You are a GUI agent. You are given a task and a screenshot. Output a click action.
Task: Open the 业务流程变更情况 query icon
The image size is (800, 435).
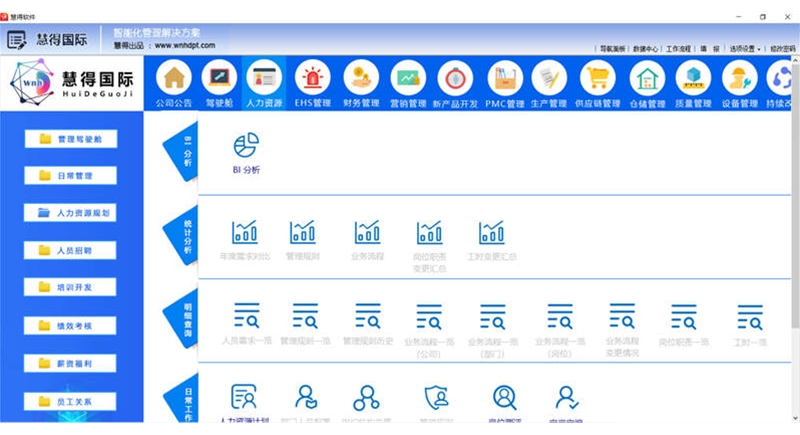pyautogui.click(x=622, y=316)
